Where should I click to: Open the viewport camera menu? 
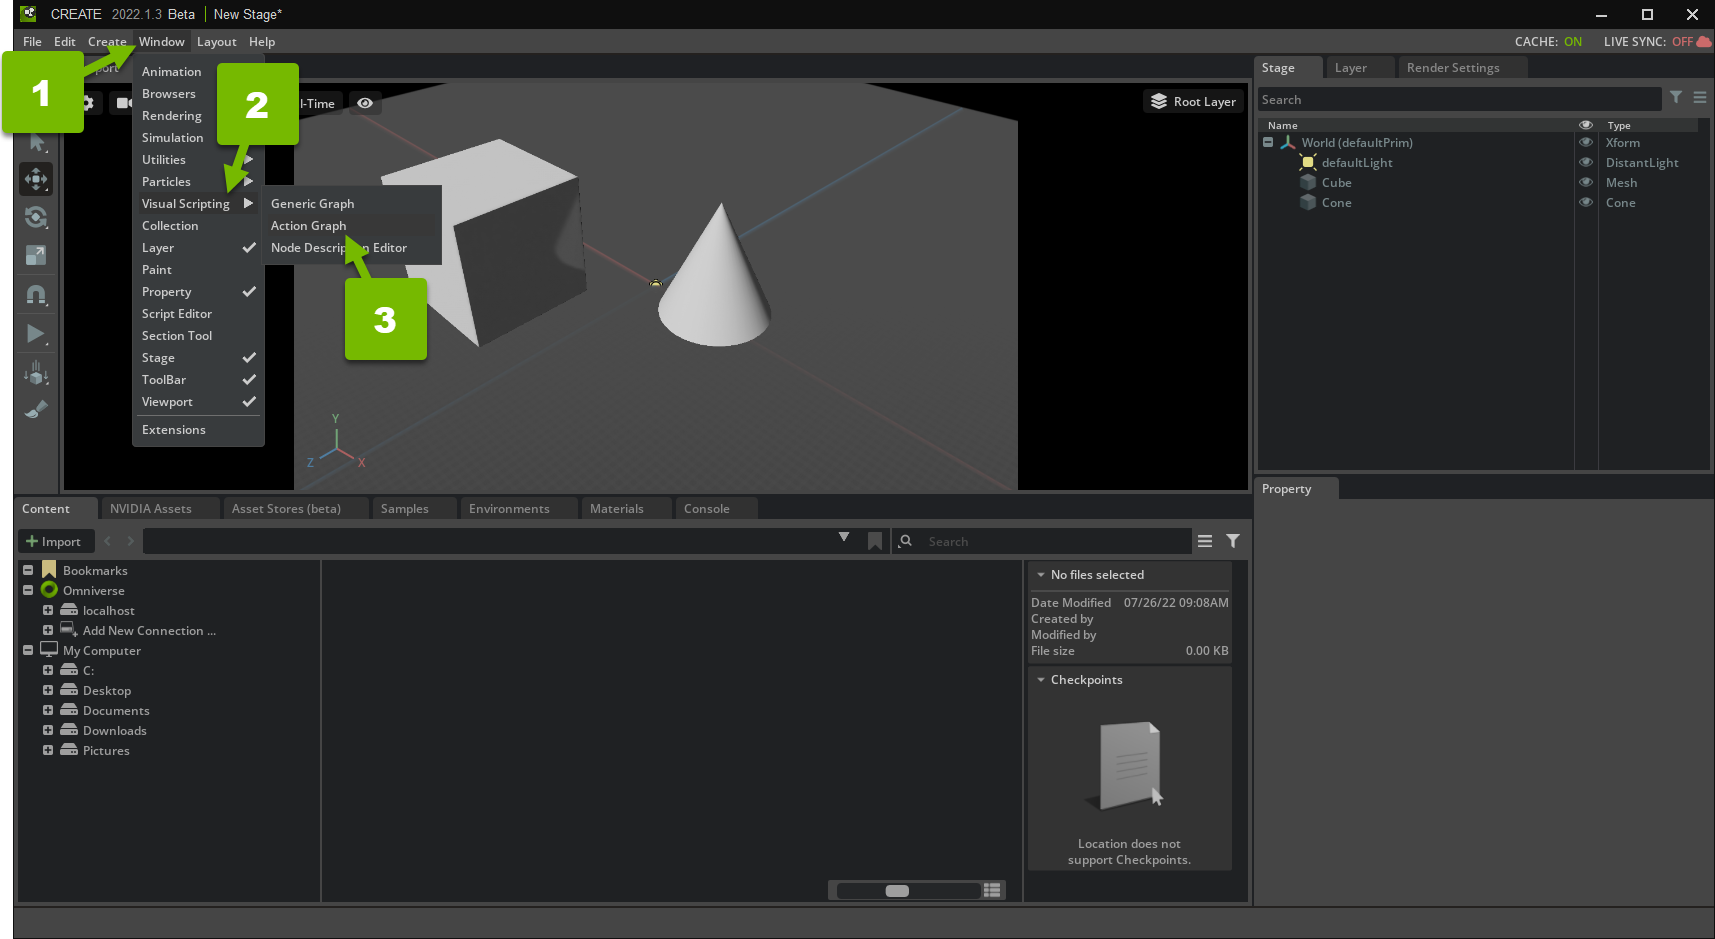(x=122, y=103)
